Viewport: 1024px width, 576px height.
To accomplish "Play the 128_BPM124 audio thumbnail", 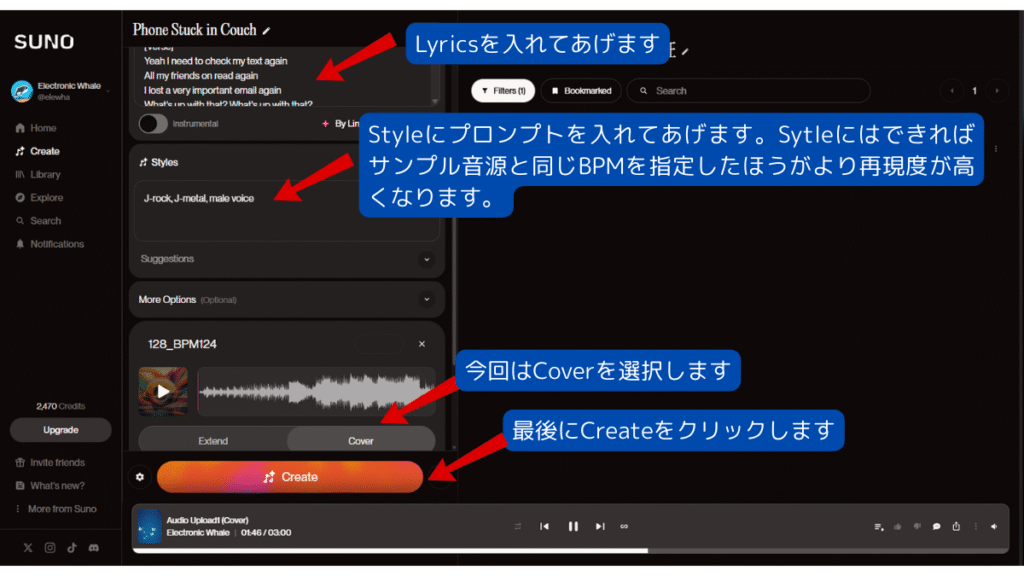I will click(163, 391).
